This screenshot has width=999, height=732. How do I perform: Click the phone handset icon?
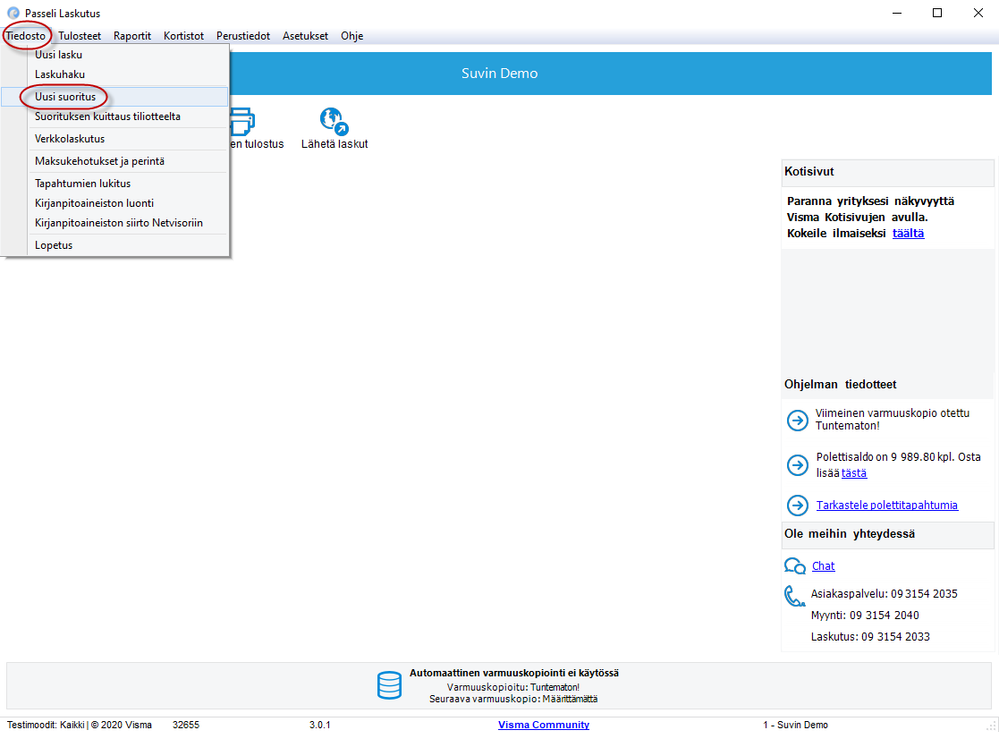tap(793, 596)
